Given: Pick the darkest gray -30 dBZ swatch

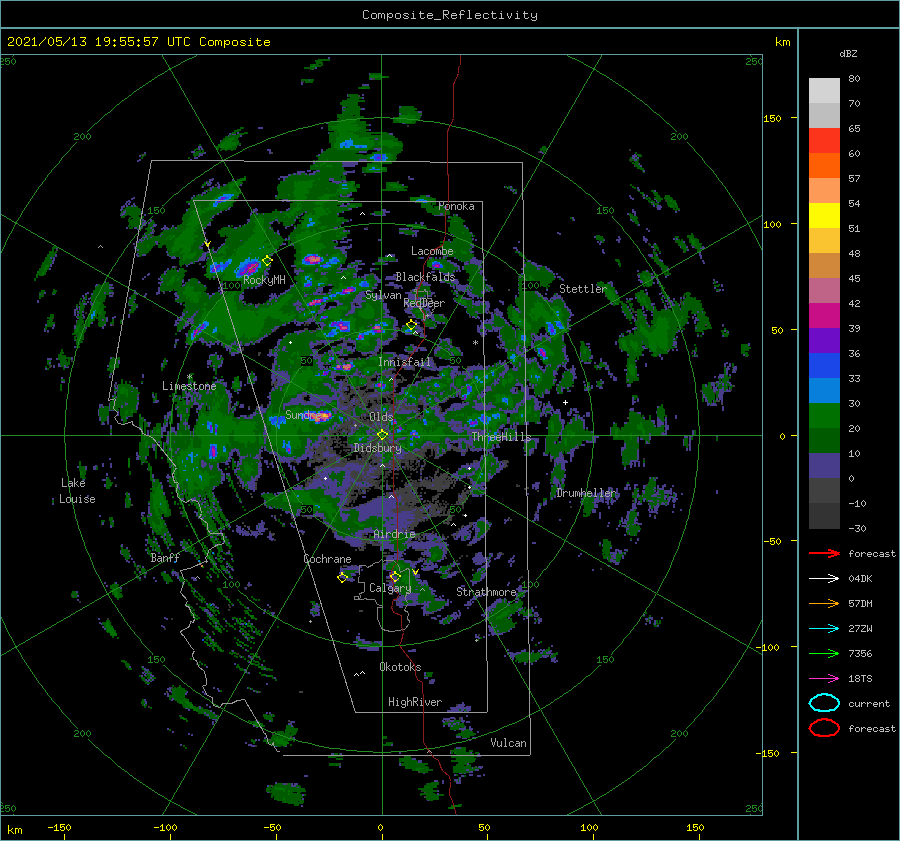Looking at the screenshot, I should pos(824,516).
